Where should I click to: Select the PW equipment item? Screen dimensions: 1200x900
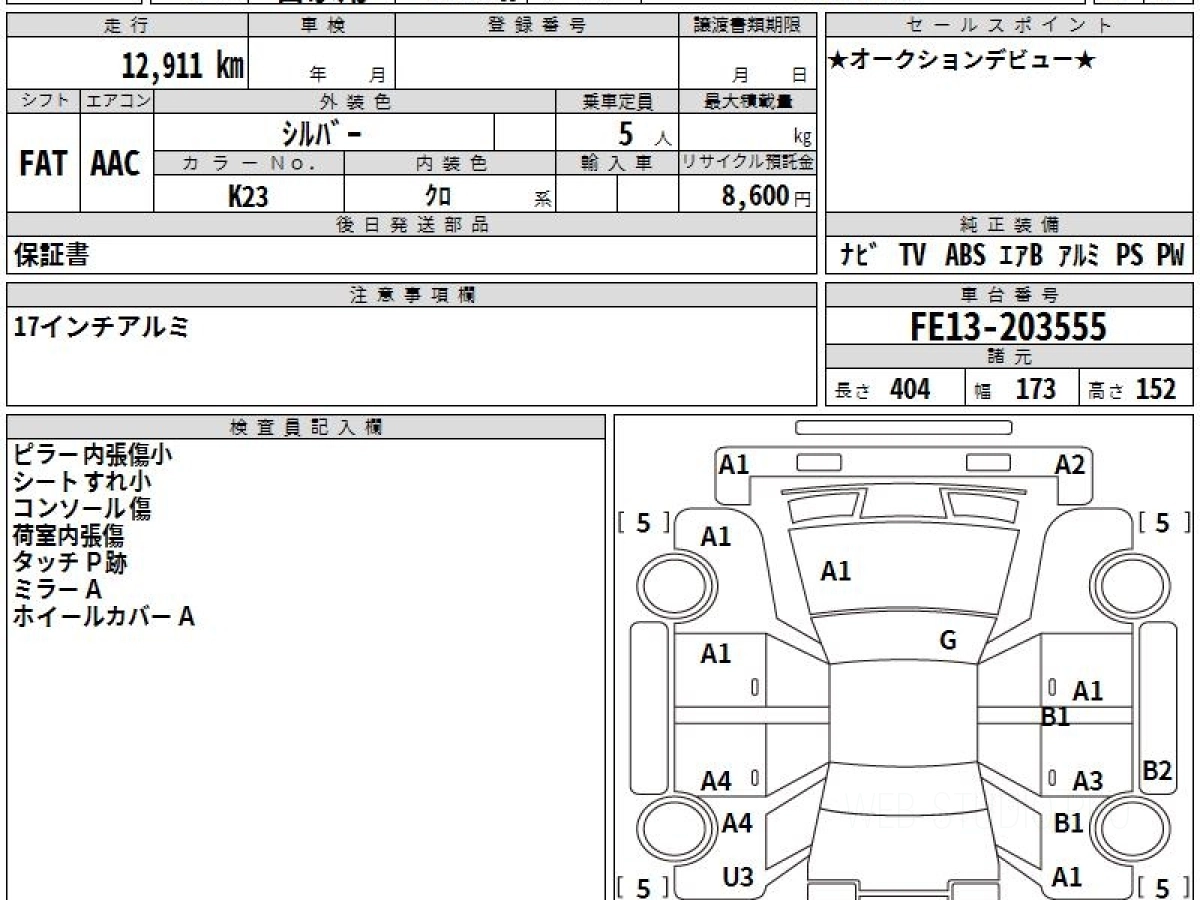pyautogui.click(x=1169, y=256)
